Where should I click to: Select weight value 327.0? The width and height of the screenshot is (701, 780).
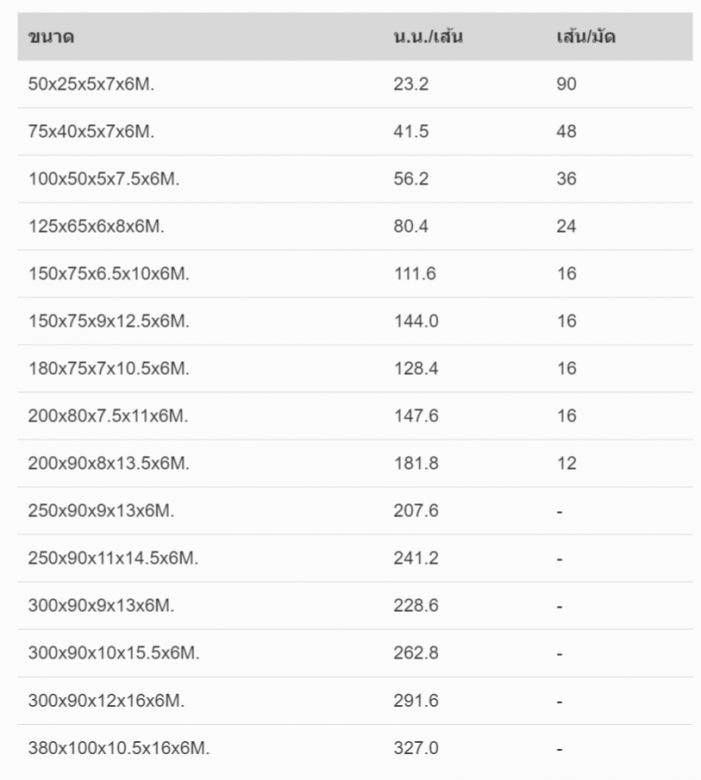[x=416, y=748]
